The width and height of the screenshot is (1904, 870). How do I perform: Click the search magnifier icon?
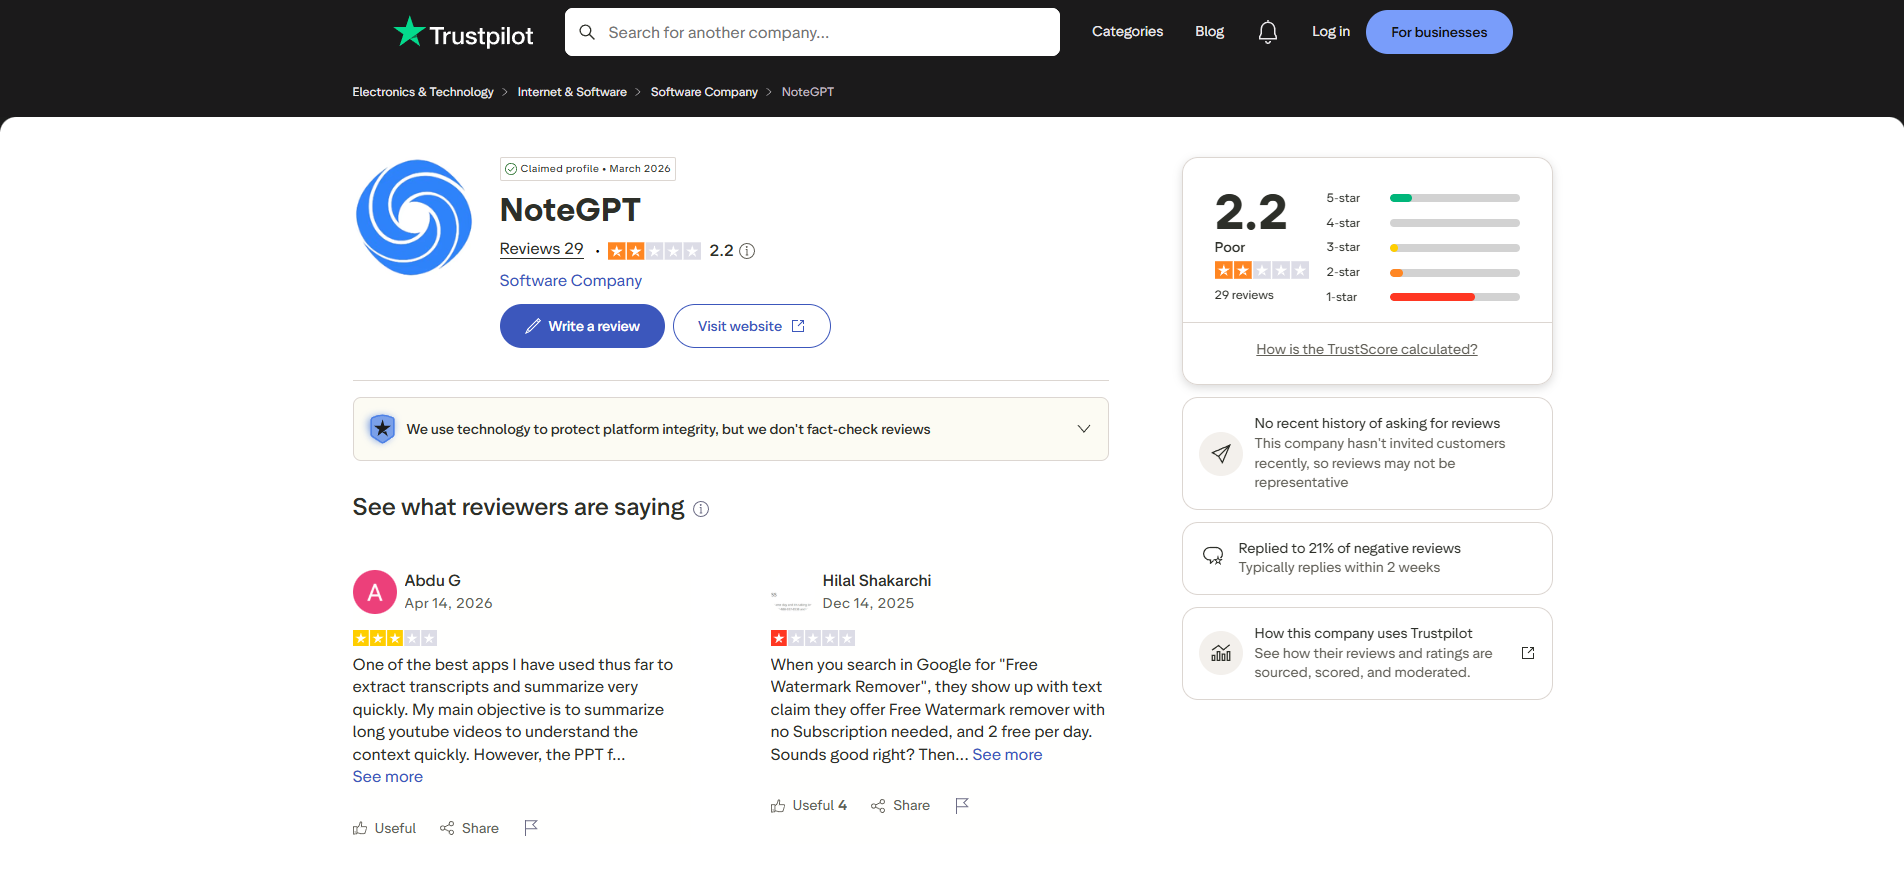point(587,32)
